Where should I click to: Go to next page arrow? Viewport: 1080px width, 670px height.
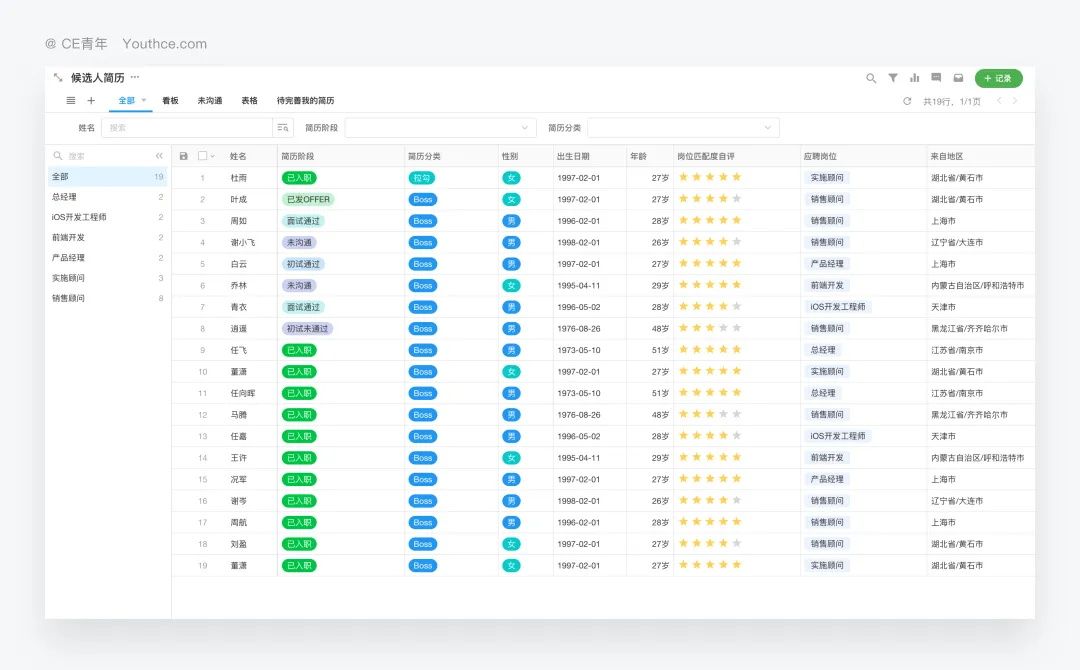click(x=1015, y=101)
